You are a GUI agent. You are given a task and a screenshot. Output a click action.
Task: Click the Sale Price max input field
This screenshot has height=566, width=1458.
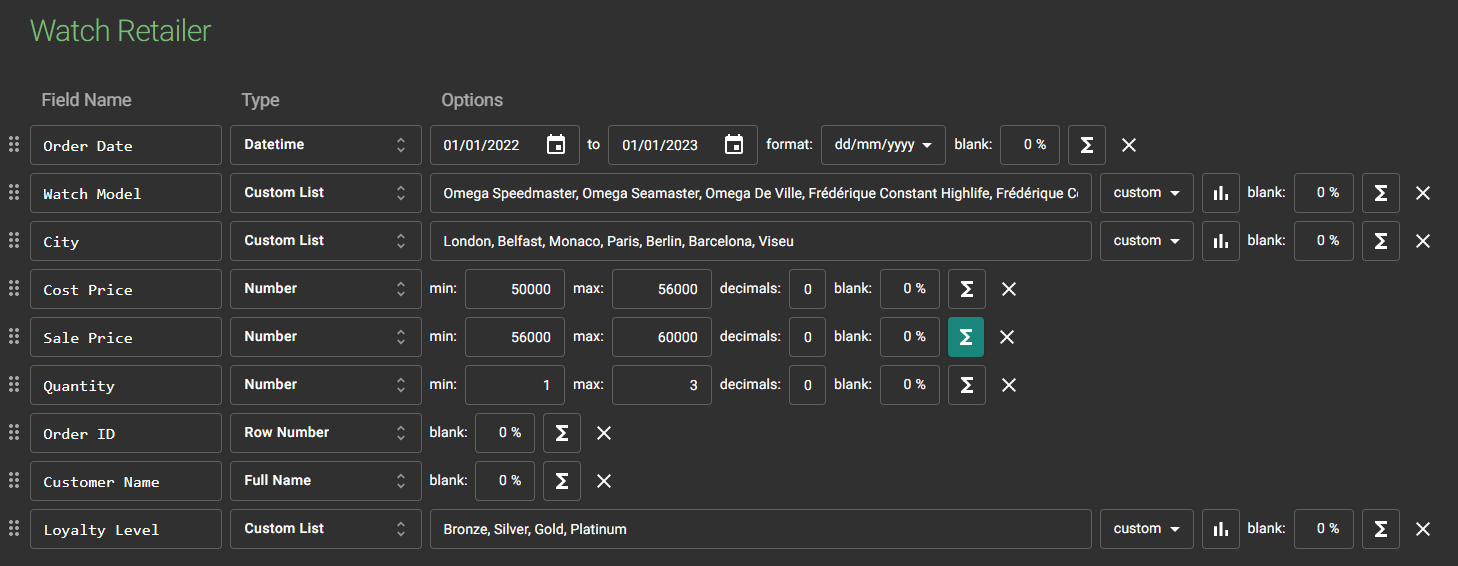click(661, 337)
